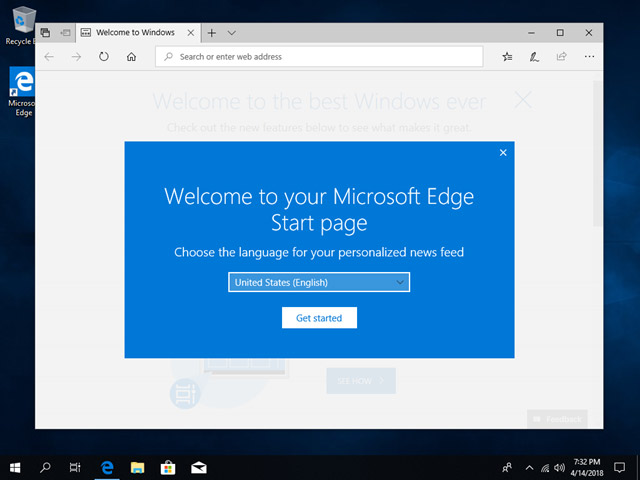Show tabs you've set aside
This screenshot has width=640, height=480.
[x=45, y=33]
